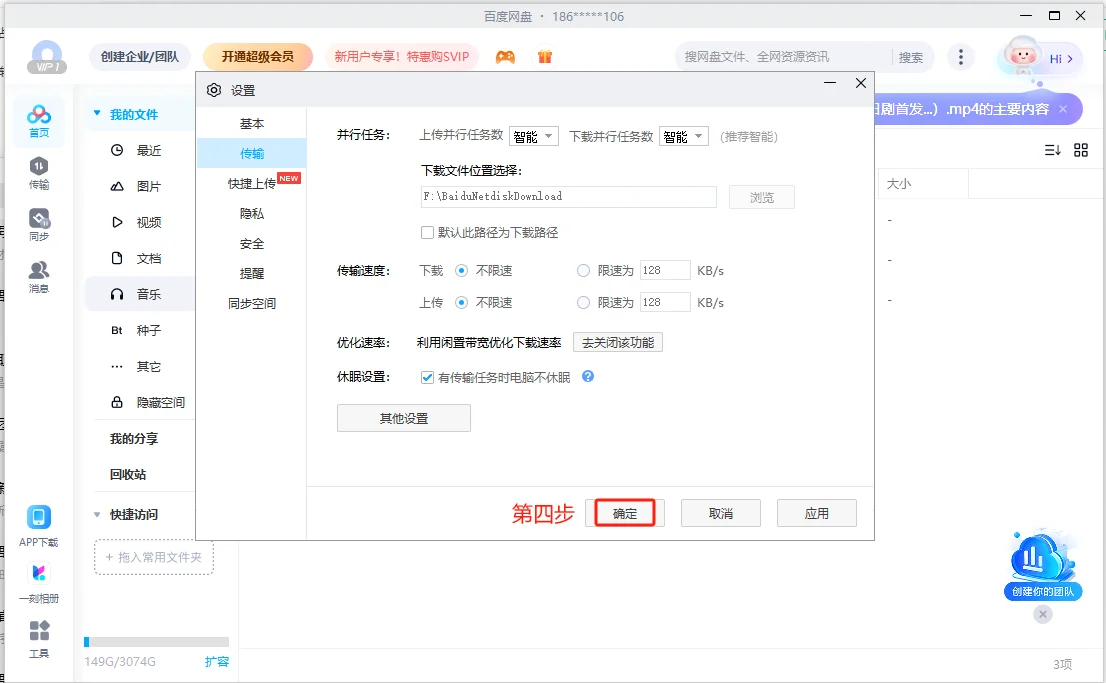The height and width of the screenshot is (683, 1106).
Task: Open 下载并行任务数 智能 dropdown
Action: tap(683, 136)
